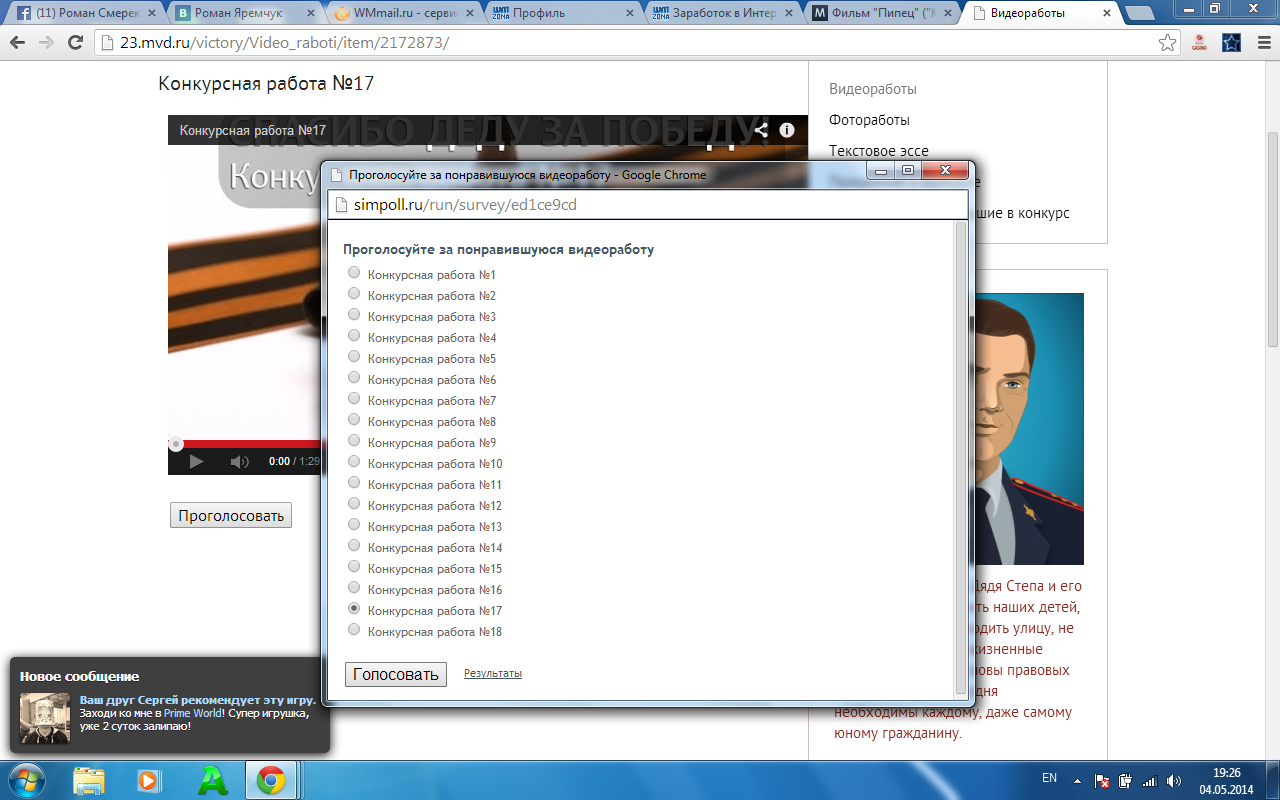Switch to Фильм "Пипец" tab

[x=880, y=13]
